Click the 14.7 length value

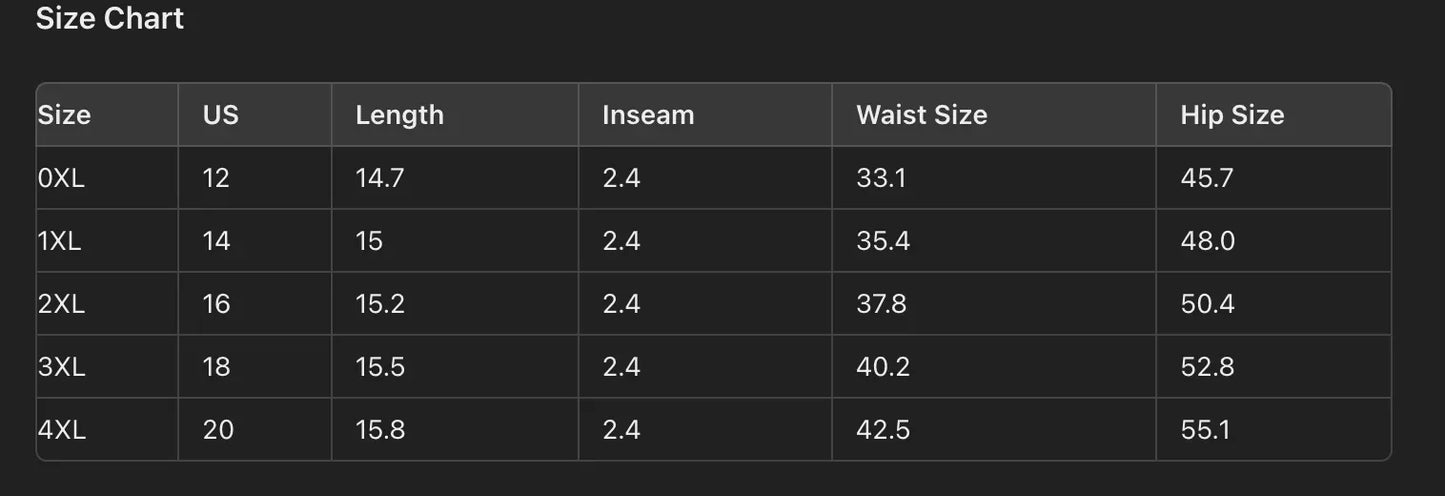coord(380,178)
